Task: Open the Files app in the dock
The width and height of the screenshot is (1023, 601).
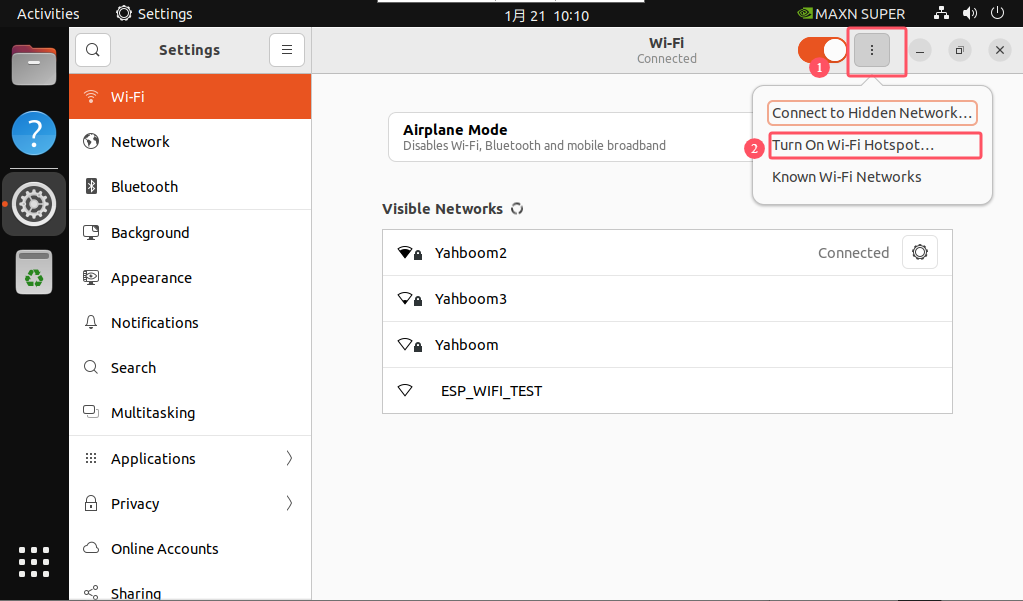Action: (34, 65)
